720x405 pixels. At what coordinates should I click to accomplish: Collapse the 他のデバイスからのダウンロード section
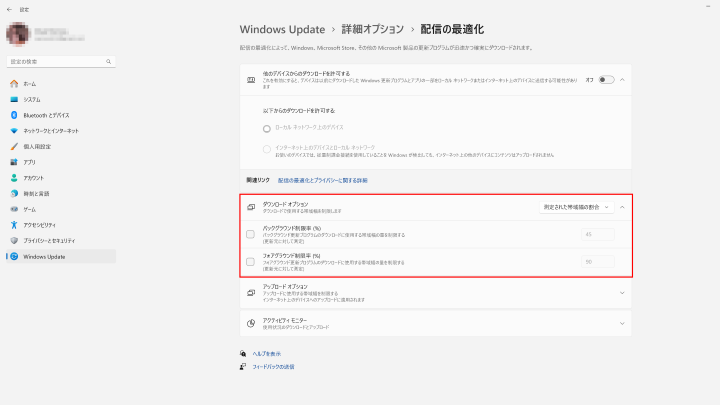pyautogui.click(x=622, y=80)
